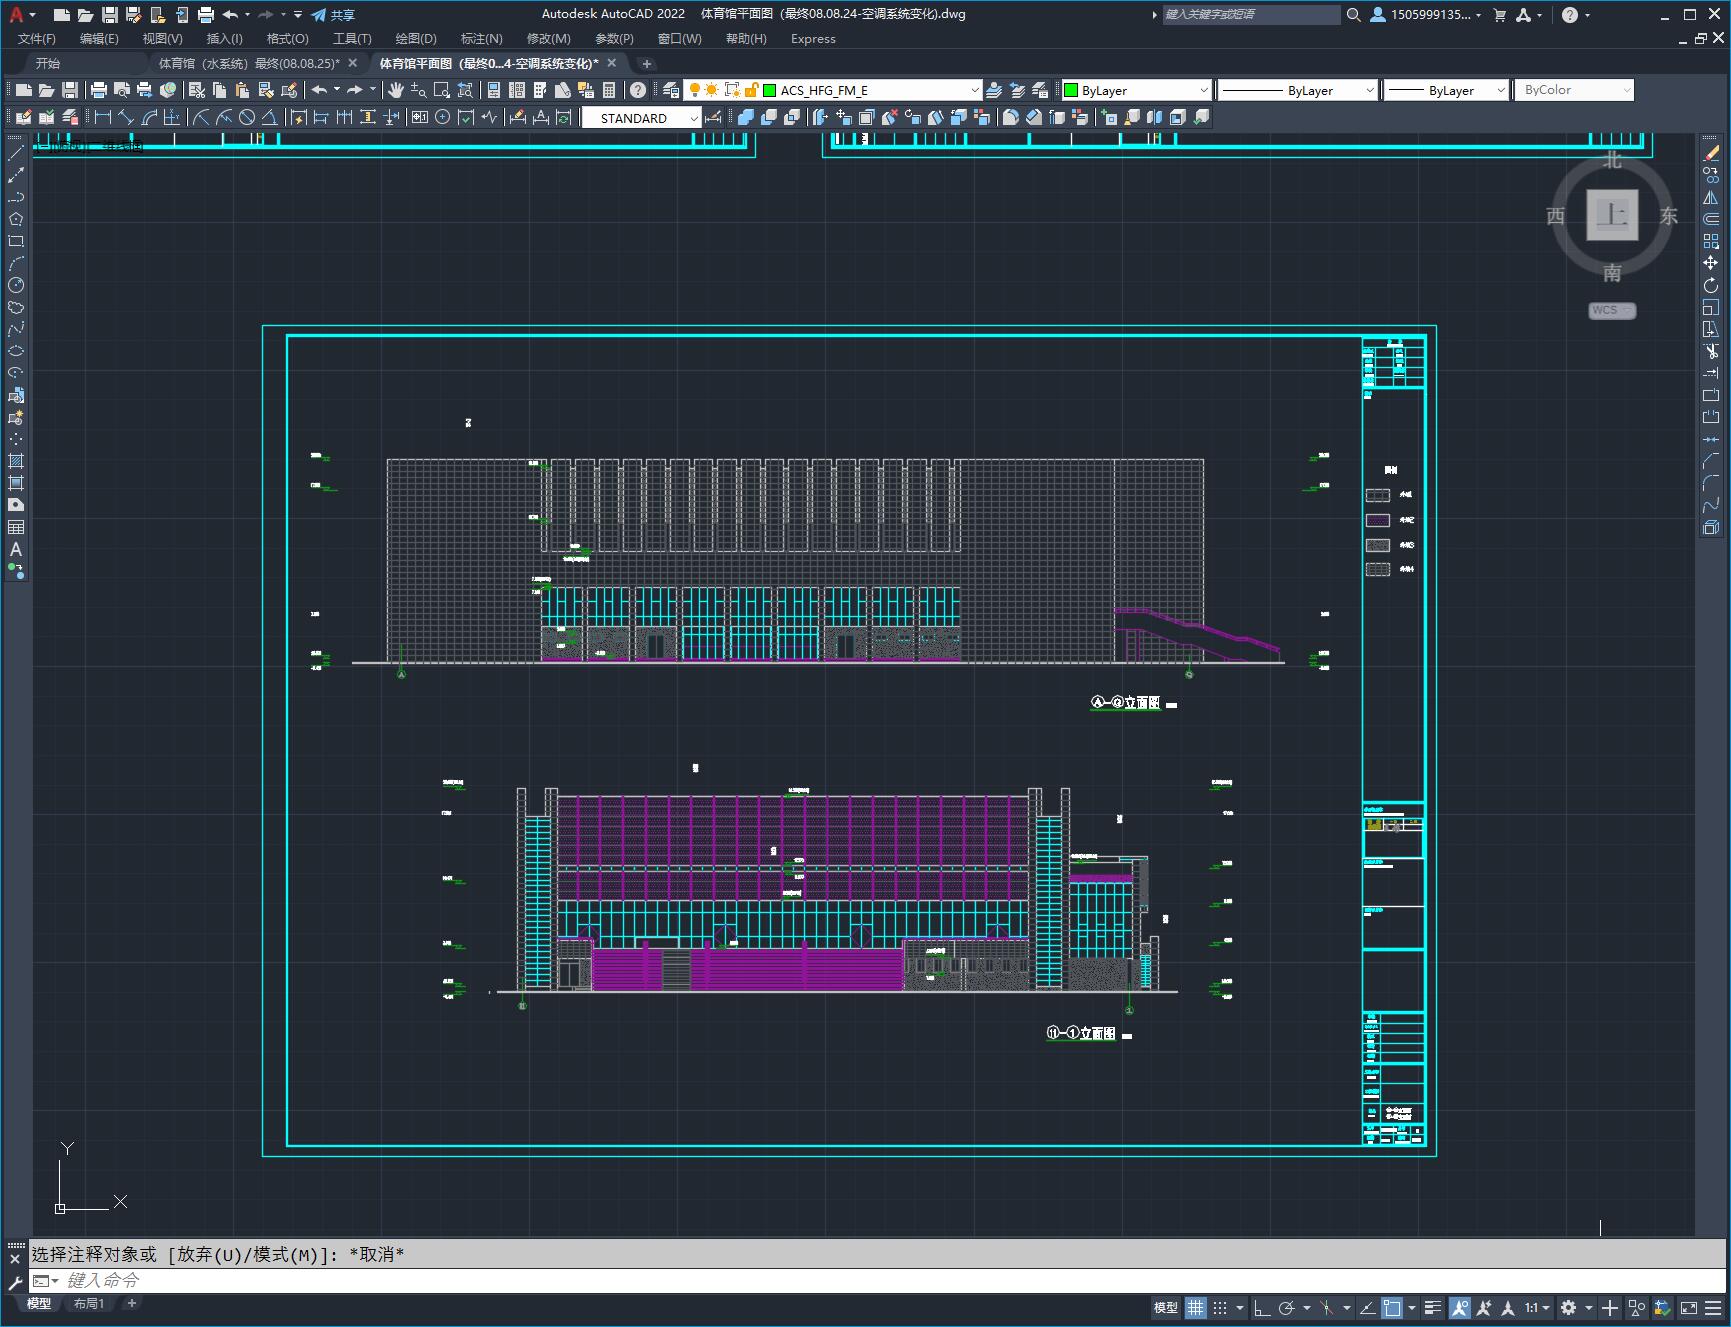Select the Circle drawing tool
The height and width of the screenshot is (1327, 1731).
(x=15, y=285)
